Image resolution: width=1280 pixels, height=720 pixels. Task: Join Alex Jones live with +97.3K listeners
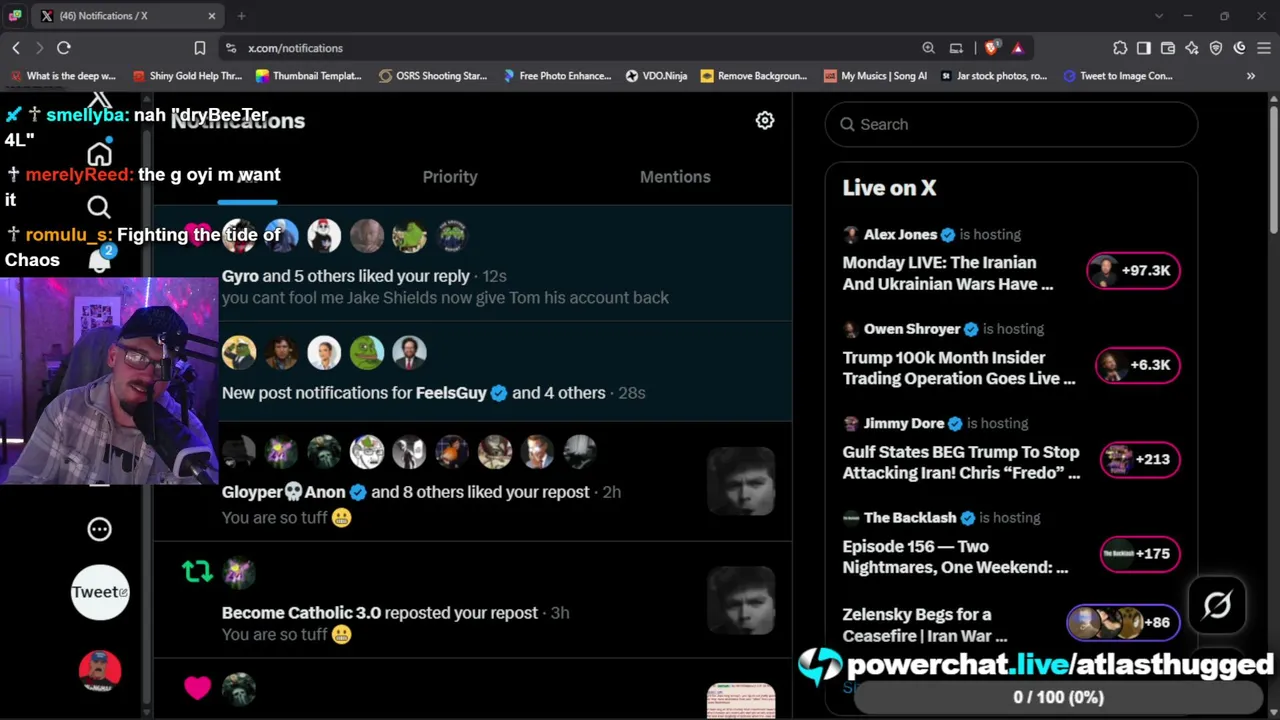pos(1134,271)
